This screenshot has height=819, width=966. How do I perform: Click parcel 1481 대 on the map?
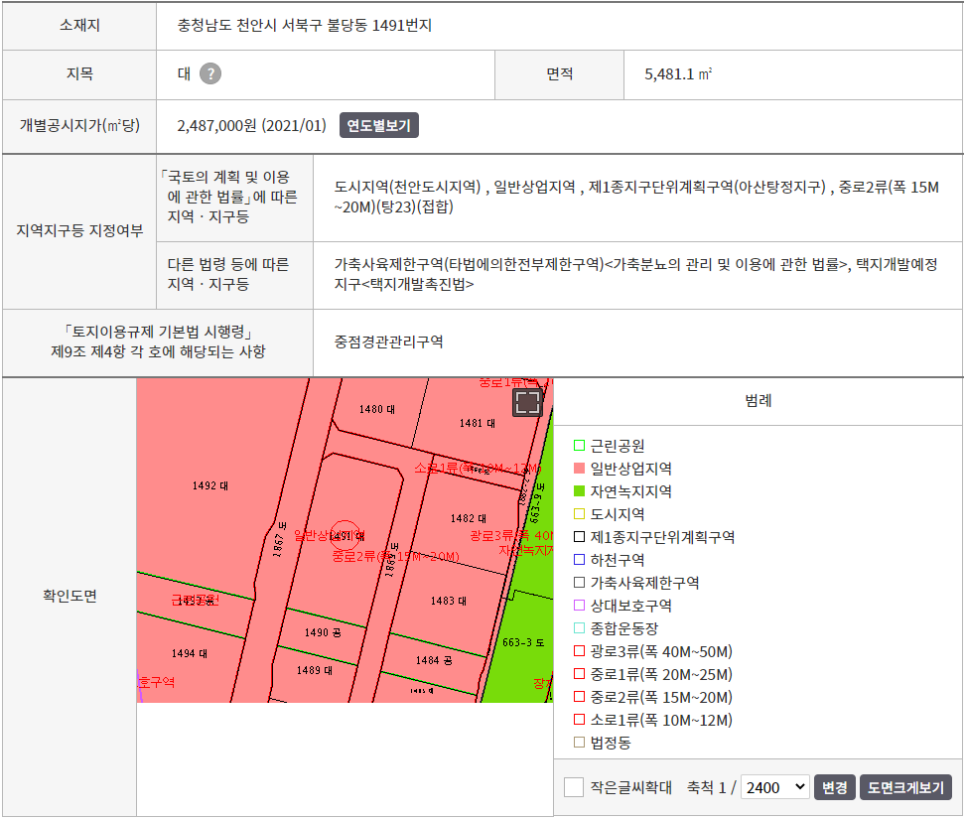tap(477, 423)
